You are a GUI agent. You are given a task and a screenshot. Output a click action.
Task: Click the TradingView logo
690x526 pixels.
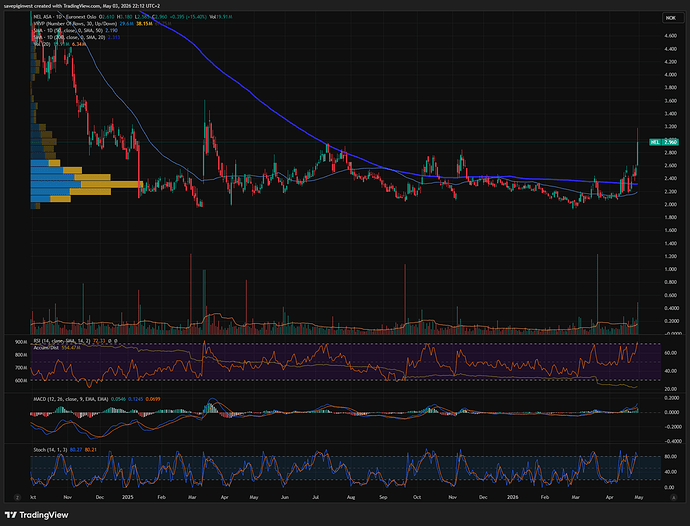[x=37, y=515]
